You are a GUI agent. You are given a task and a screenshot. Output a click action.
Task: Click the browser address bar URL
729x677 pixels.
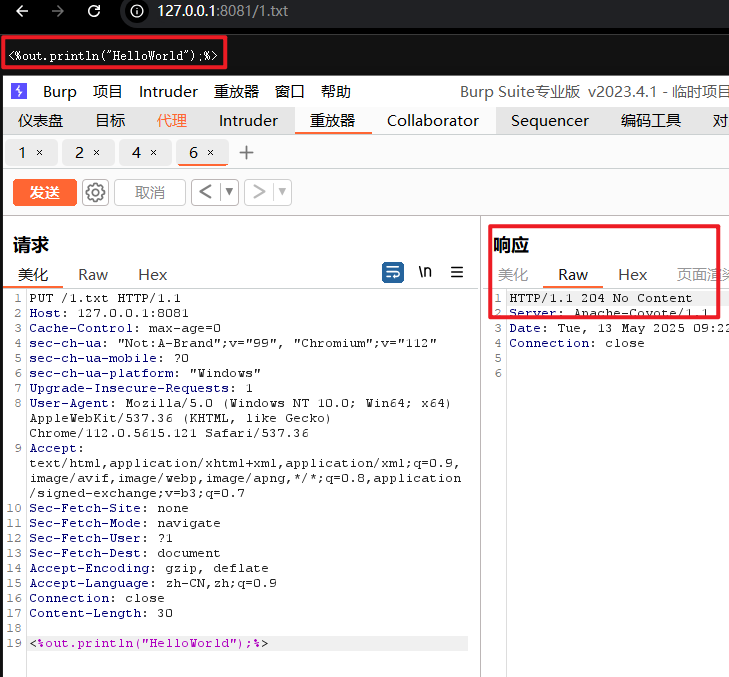[x=222, y=11]
